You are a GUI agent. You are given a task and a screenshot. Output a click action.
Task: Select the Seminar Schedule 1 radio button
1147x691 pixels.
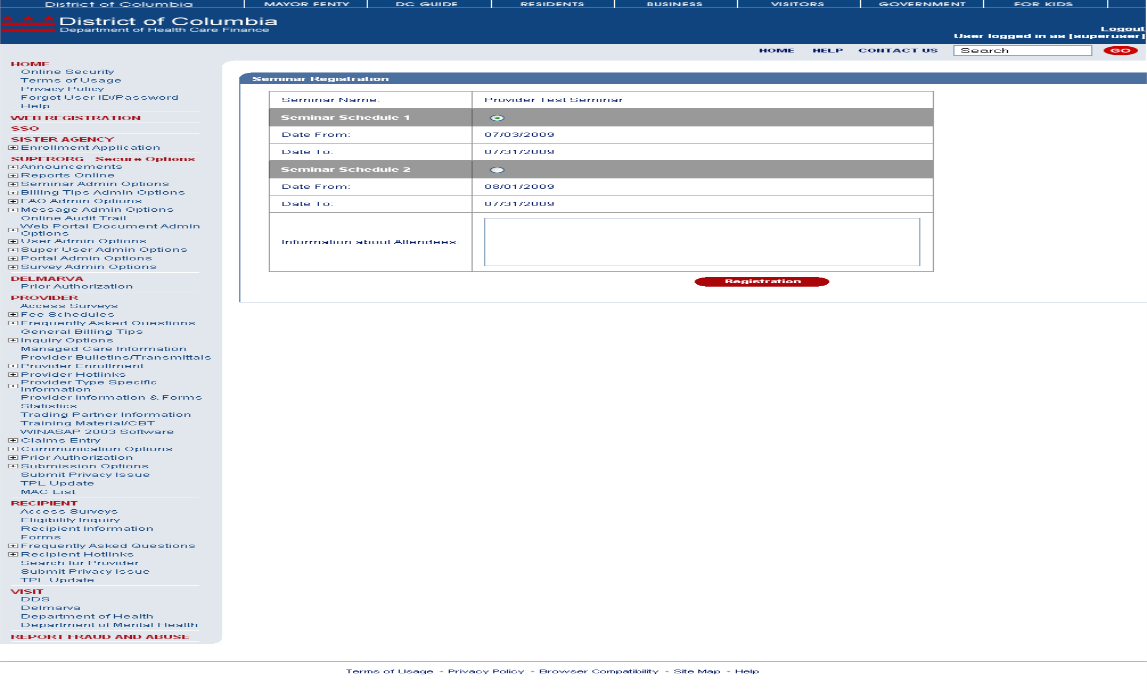coord(497,118)
